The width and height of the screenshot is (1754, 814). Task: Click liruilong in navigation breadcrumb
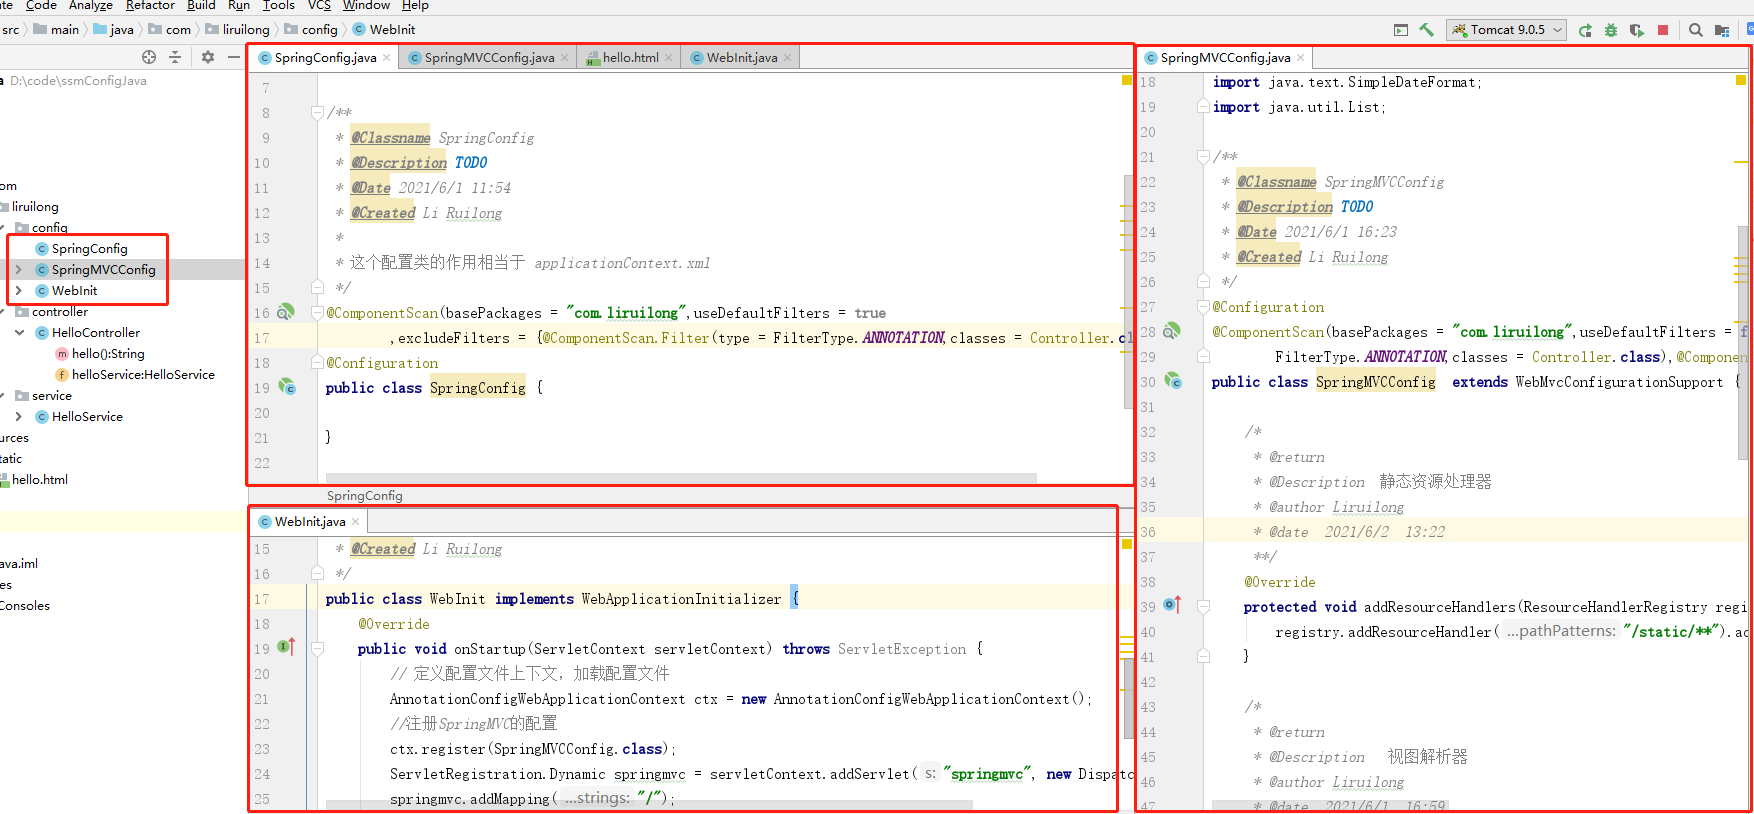click(x=245, y=30)
